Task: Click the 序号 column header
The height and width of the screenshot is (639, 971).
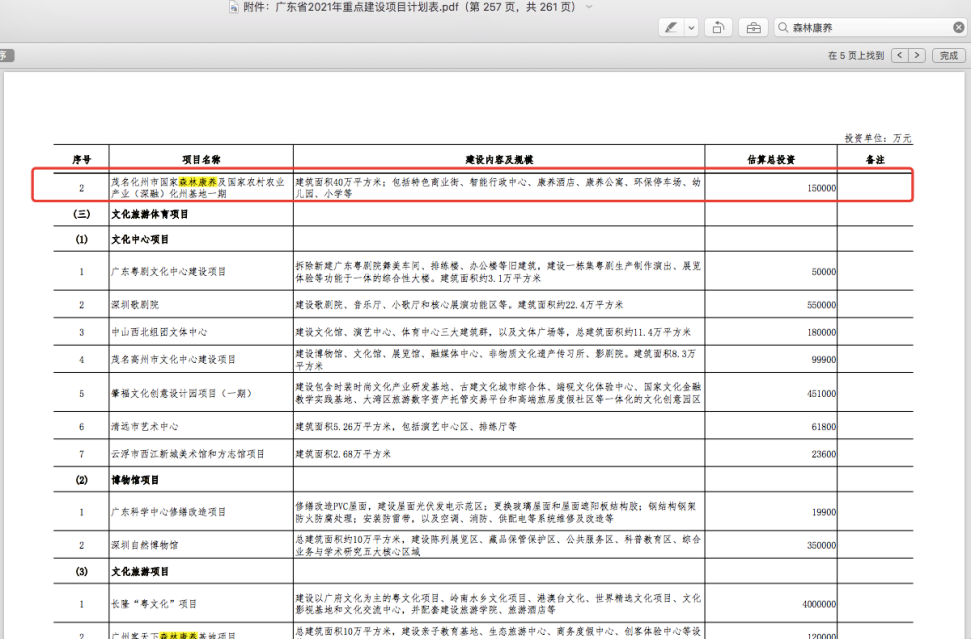Action: pyautogui.click(x=81, y=160)
